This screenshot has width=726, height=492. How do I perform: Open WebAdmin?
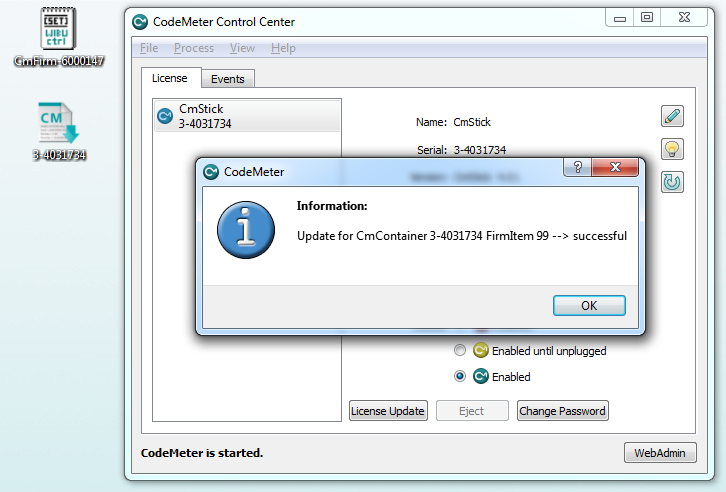(660, 453)
